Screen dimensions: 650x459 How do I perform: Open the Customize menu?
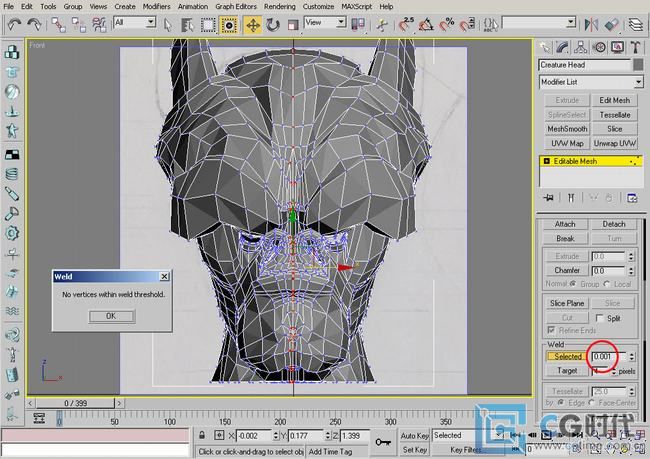point(318,6)
